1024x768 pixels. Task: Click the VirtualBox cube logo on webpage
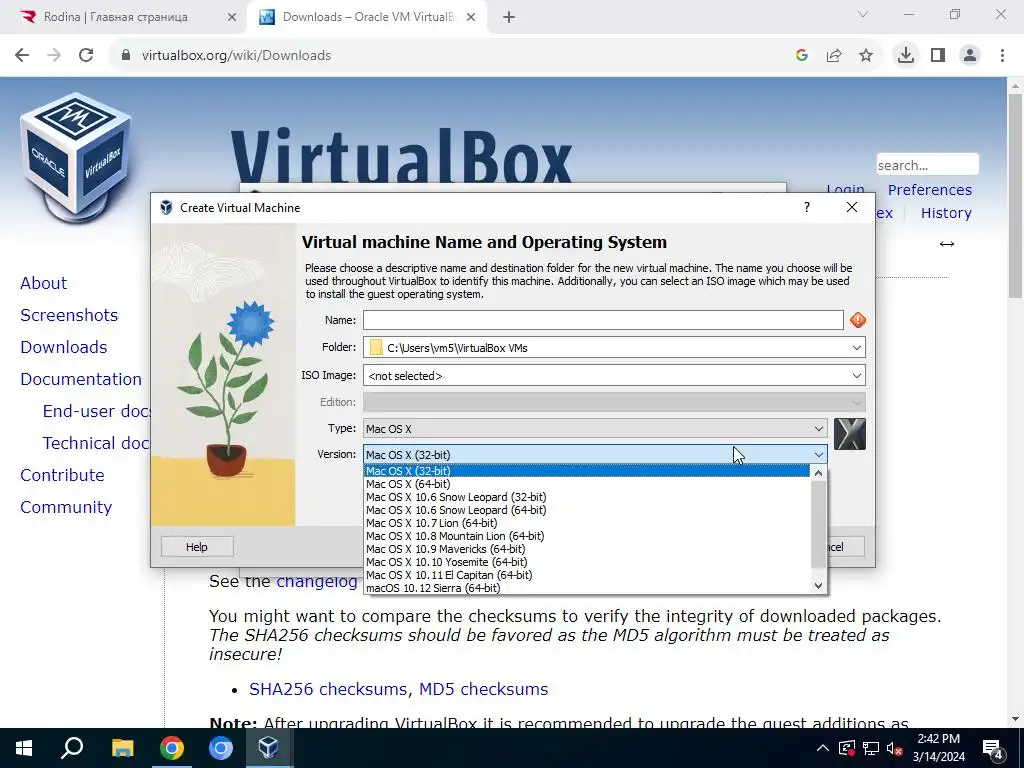[x=76, y=157]
